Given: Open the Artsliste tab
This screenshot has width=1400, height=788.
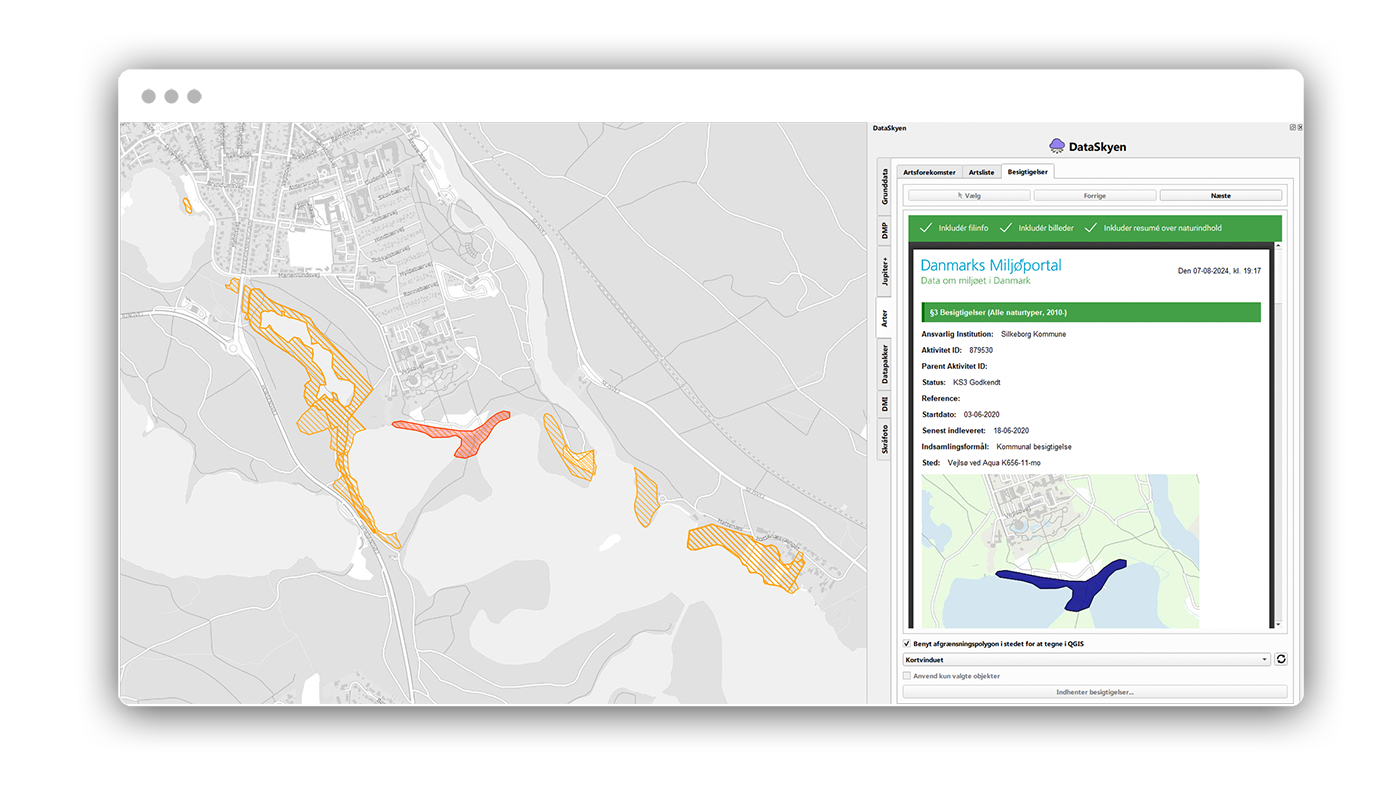Looking at the screenshot, I should 981,172.
